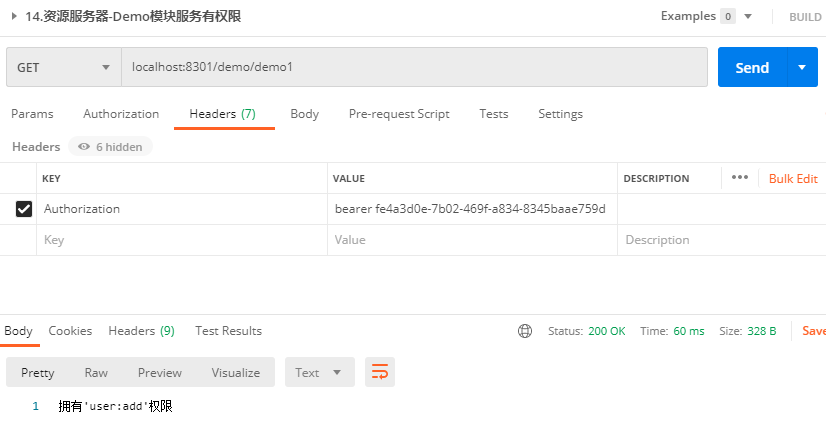Open the Tests tab

tap(494, 114)
